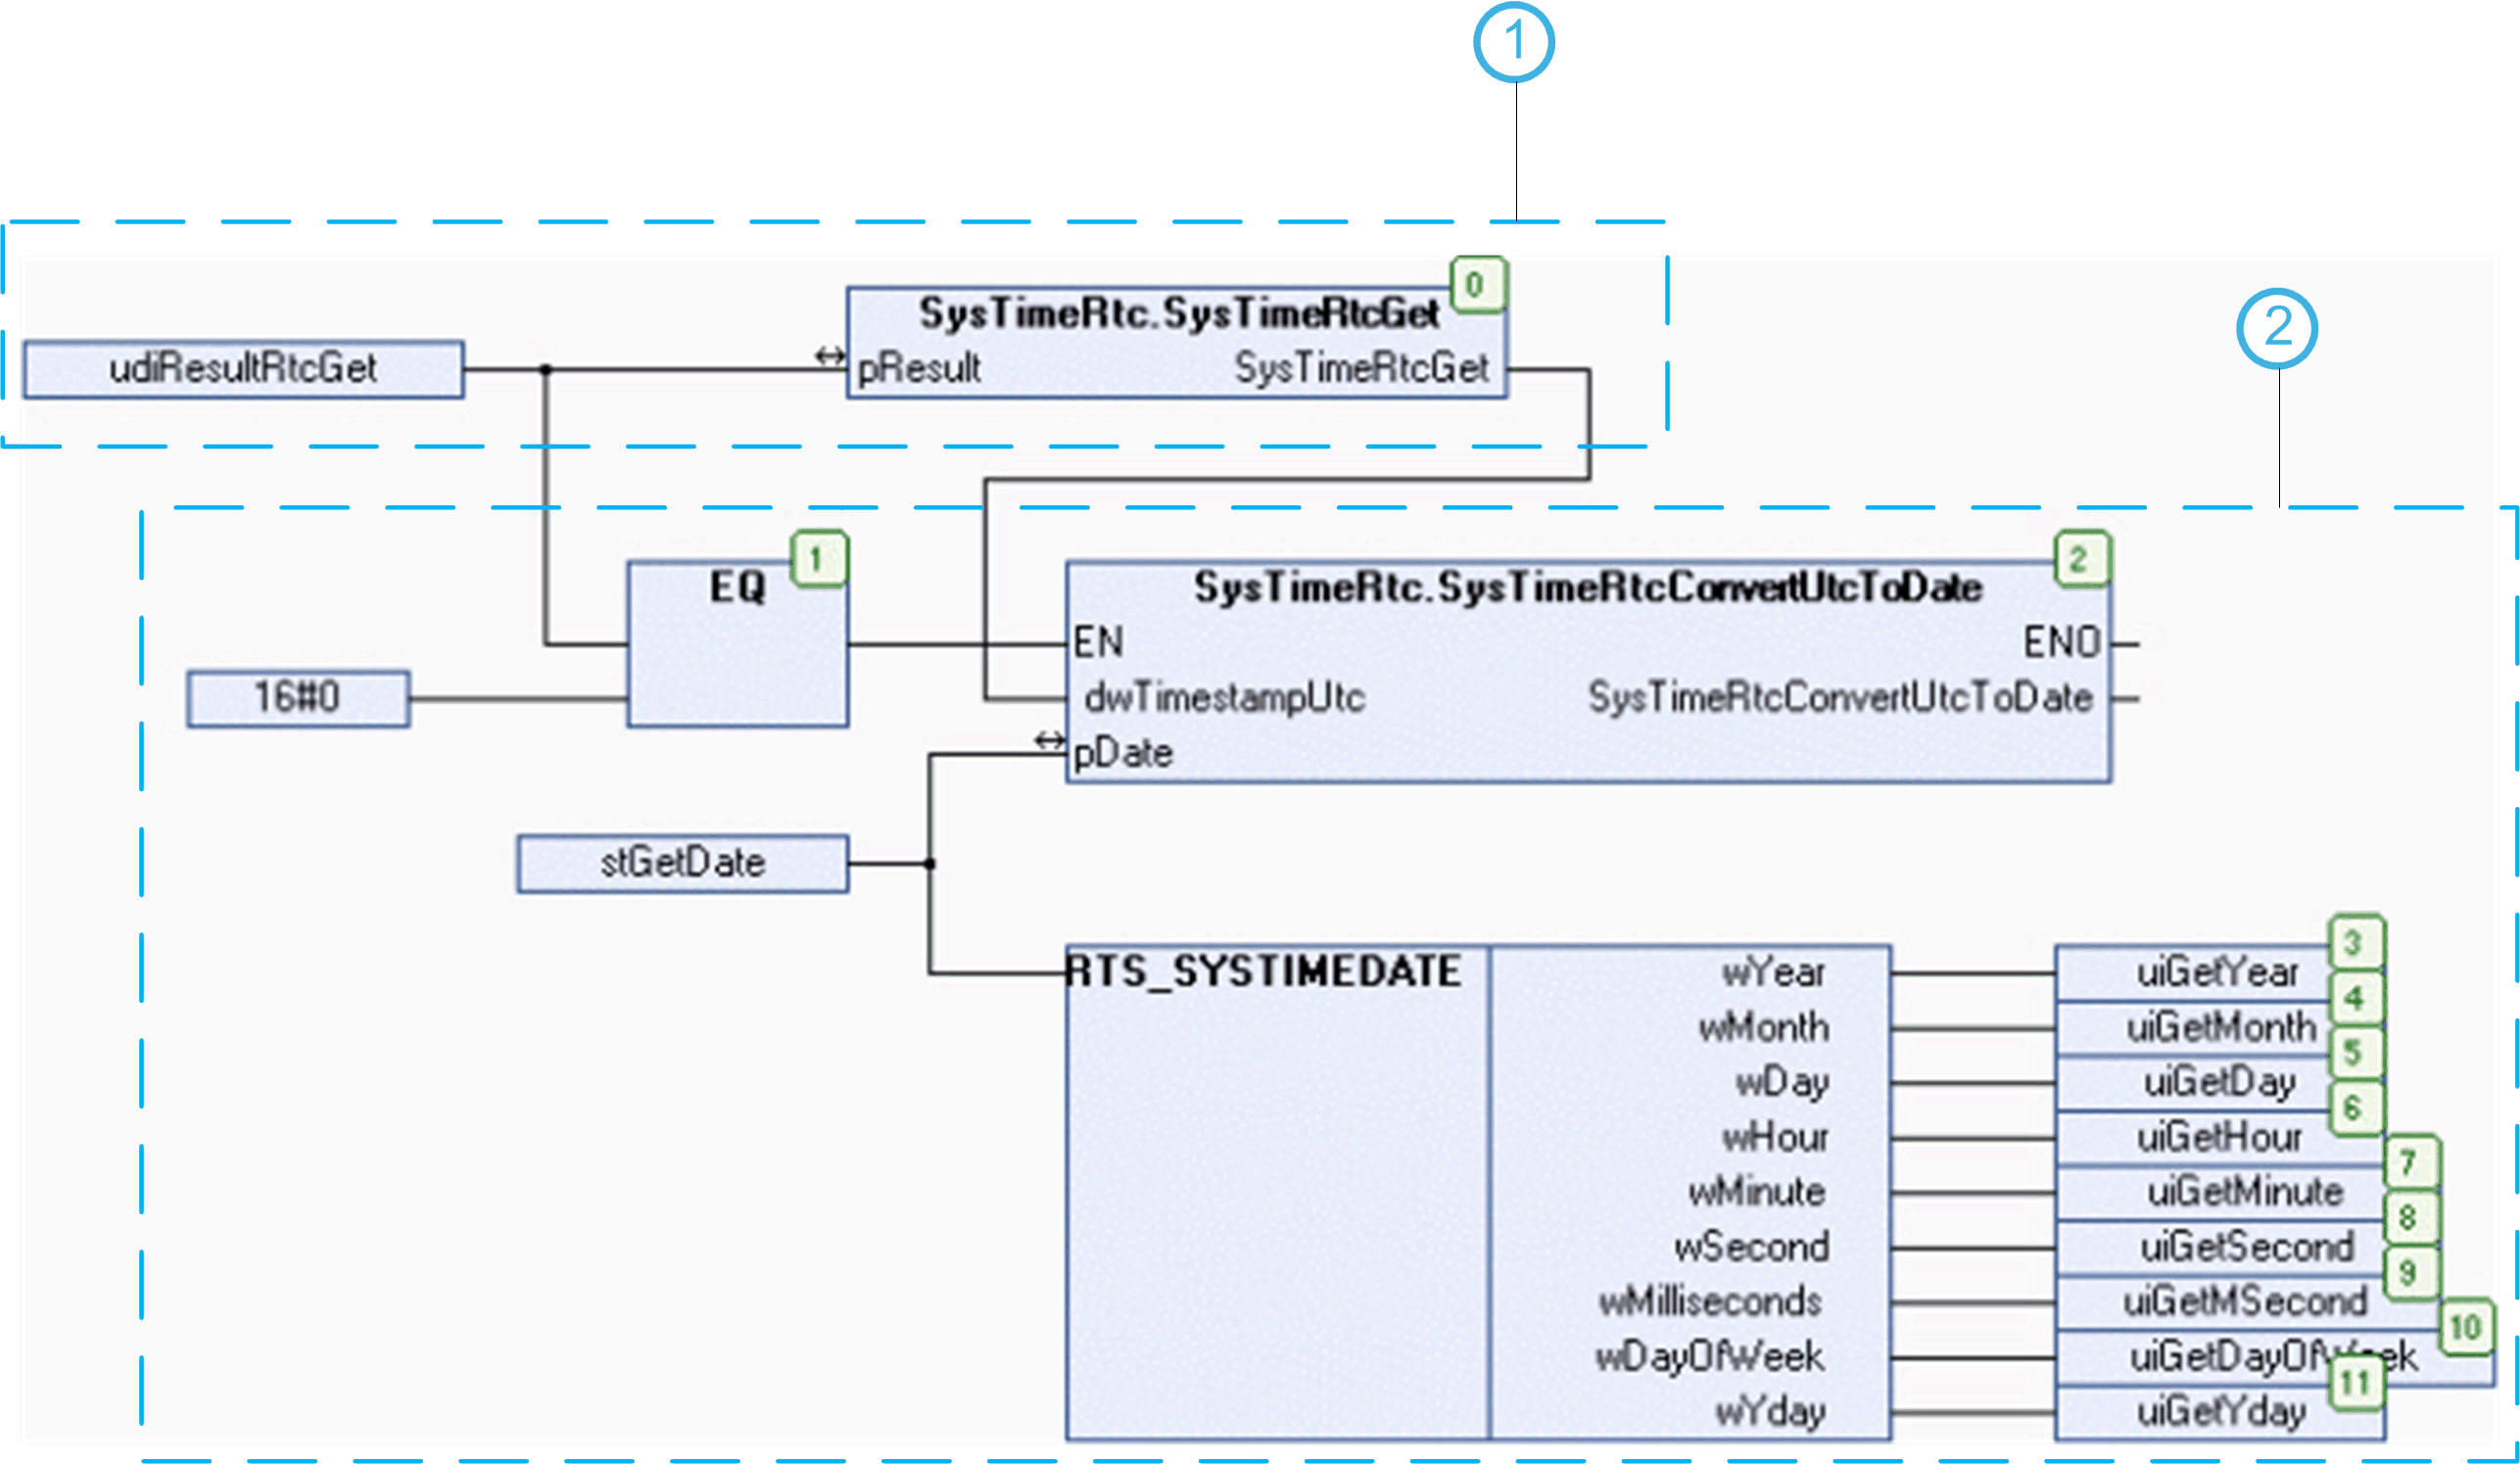Click the blue circled callout number 2
The image size is (2520, 1464).
(x=2277, y=327)
